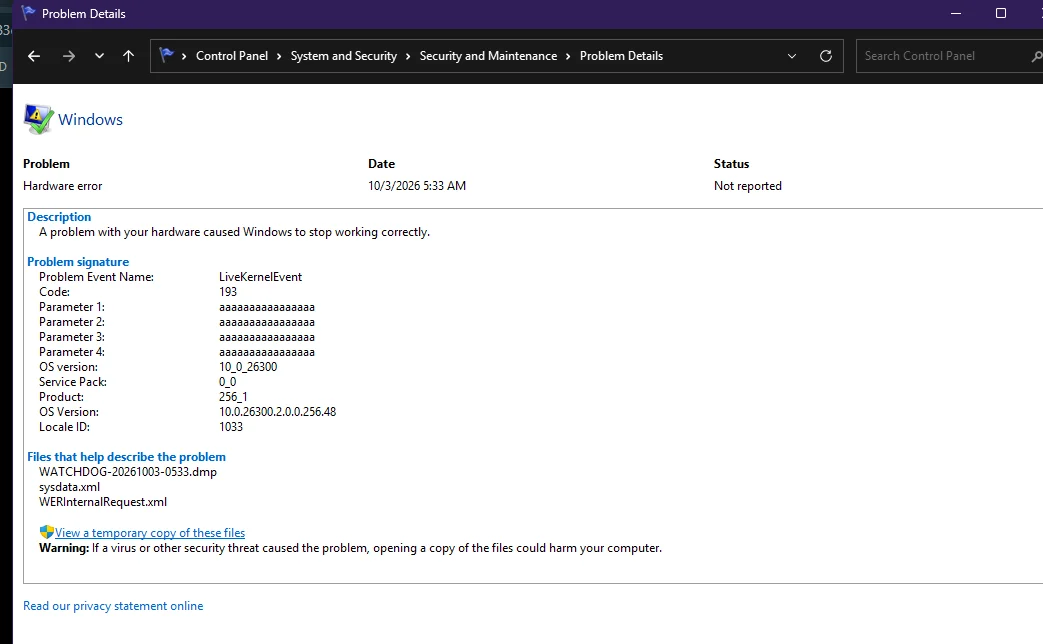Click the Product value 256_1
The width and height of the screenshot is (1043, 644).
point(233,397)
